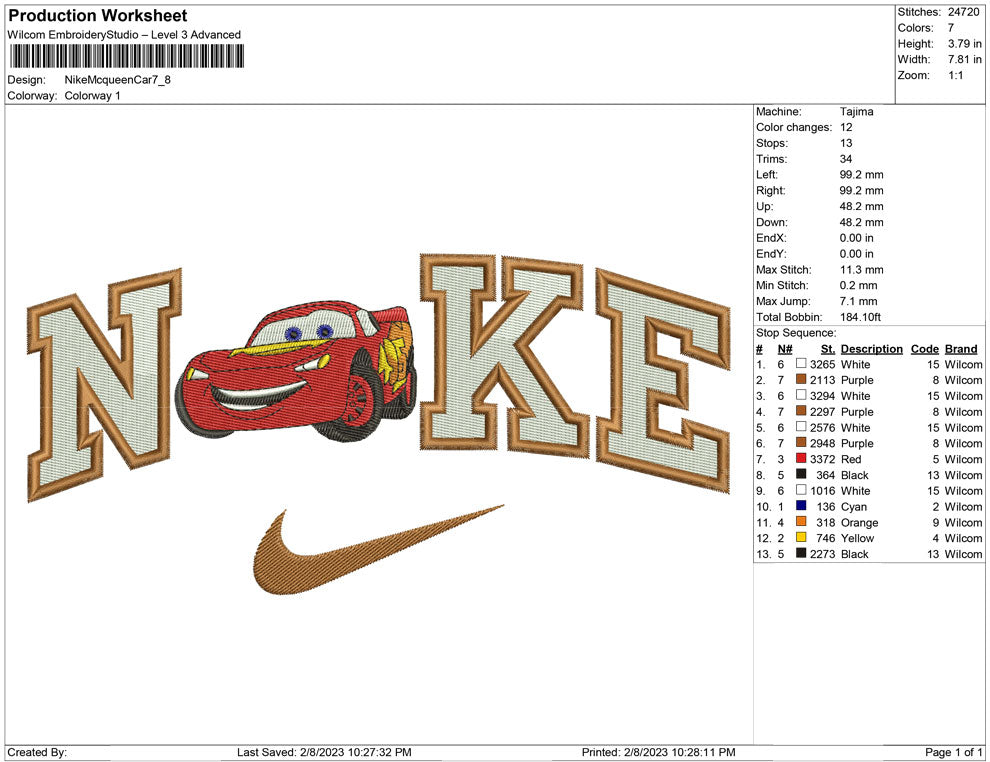Pick the orange swatch in stop 11
This screenshot has height=762, width=990.
[801, 522]
